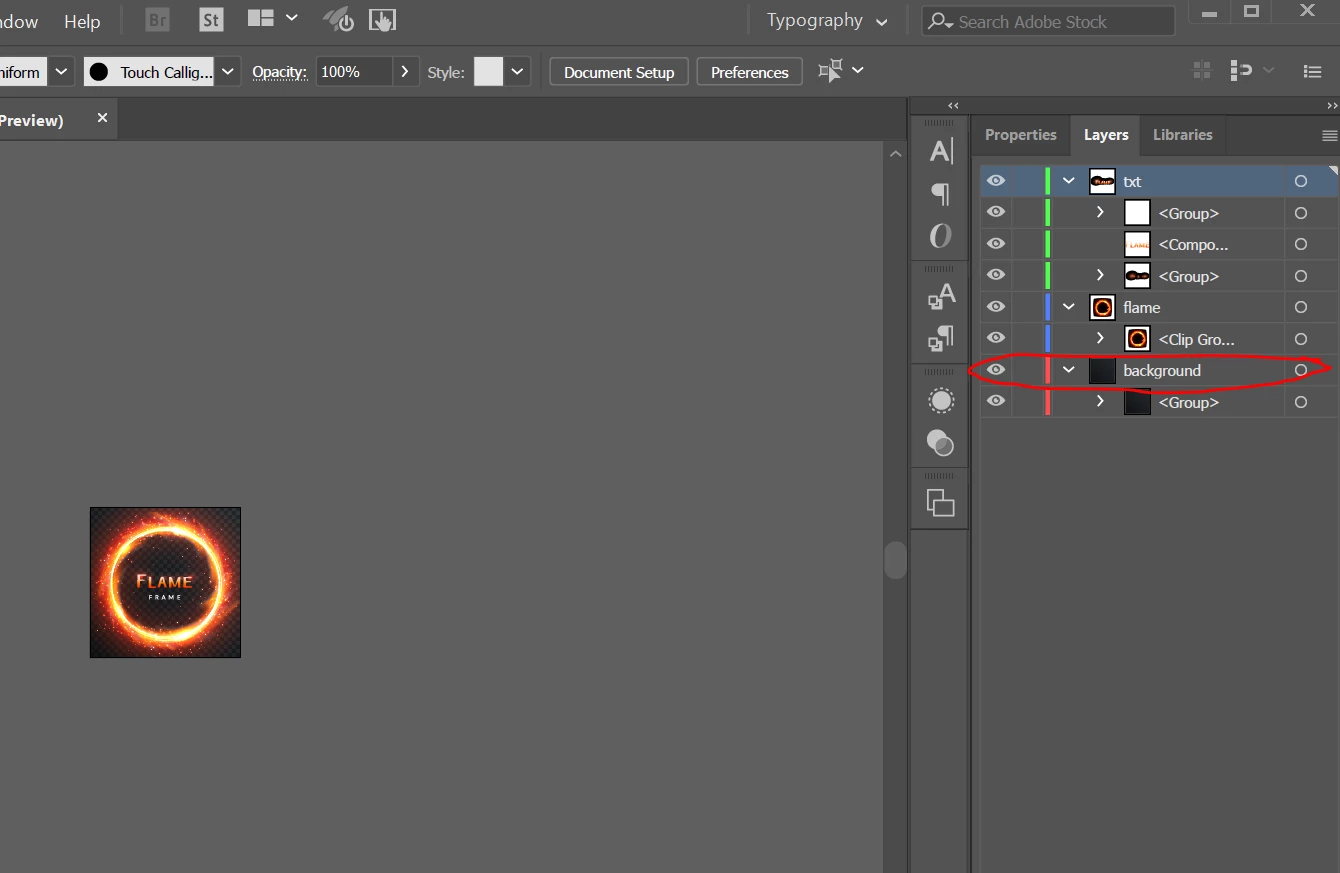The height and width of the screenshot is (873, 1340).
Task: Switch to the Libraries tab
Action: (x=1182, y=135)
